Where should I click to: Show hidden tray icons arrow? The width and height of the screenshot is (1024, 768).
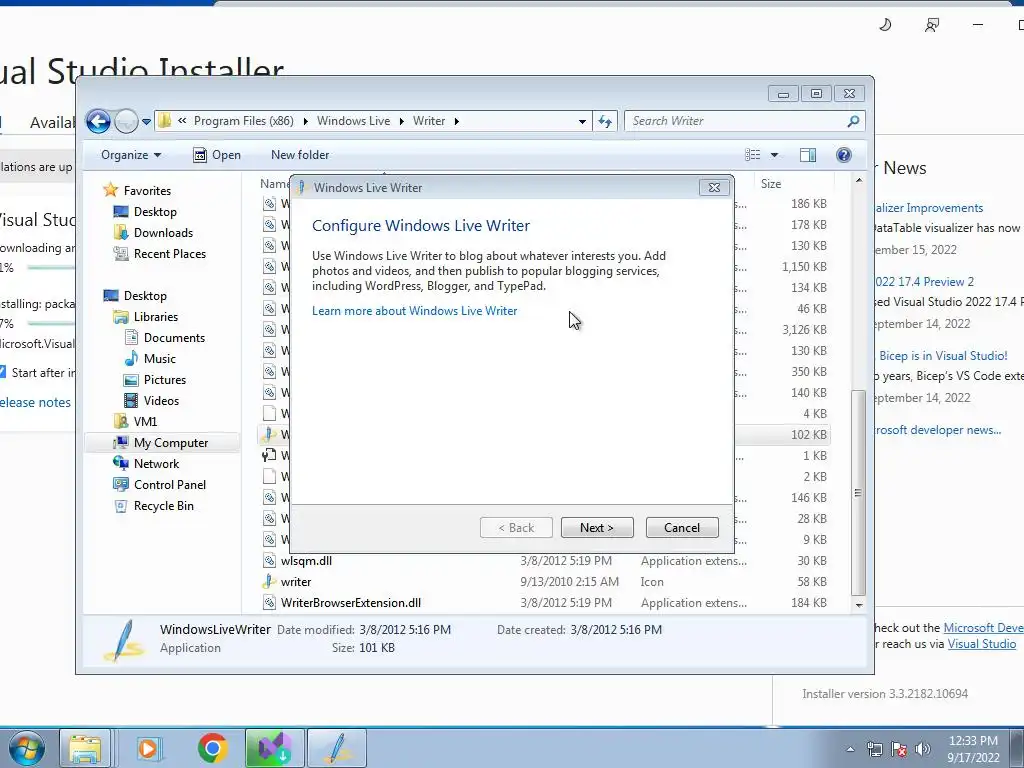click(850, 749)
